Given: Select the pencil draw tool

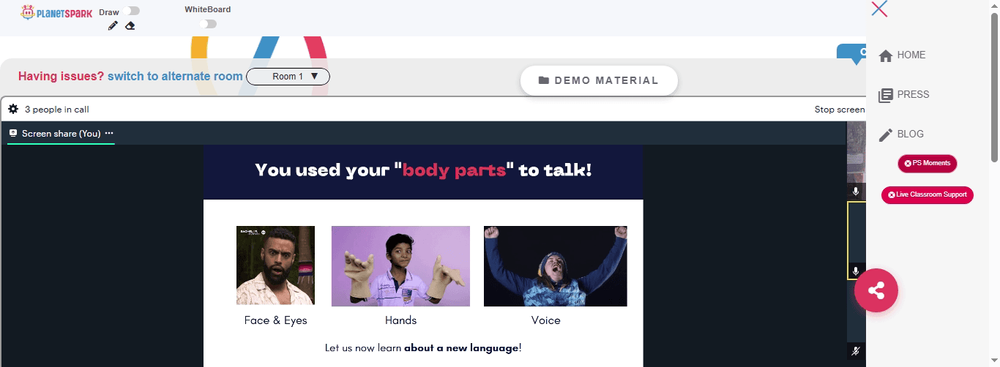Looking at the screenshot, I should pyautogui.click(x=113, y=26).
